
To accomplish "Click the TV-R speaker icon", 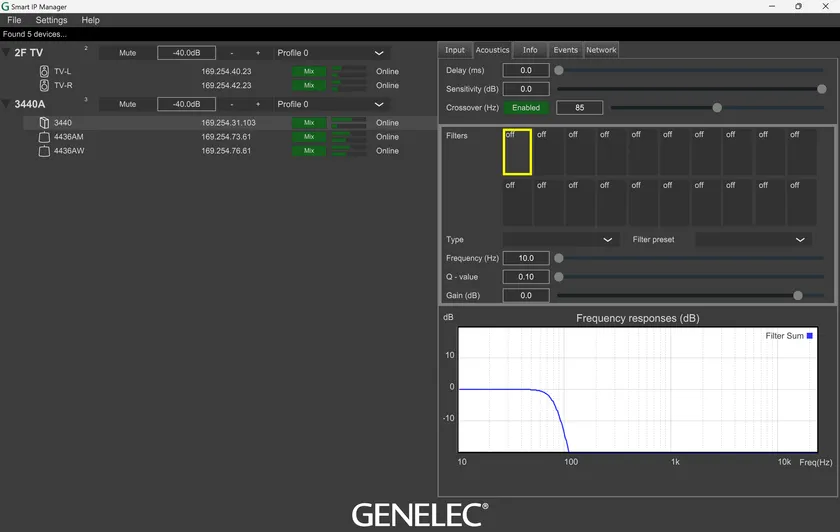I will coord(44,85).
